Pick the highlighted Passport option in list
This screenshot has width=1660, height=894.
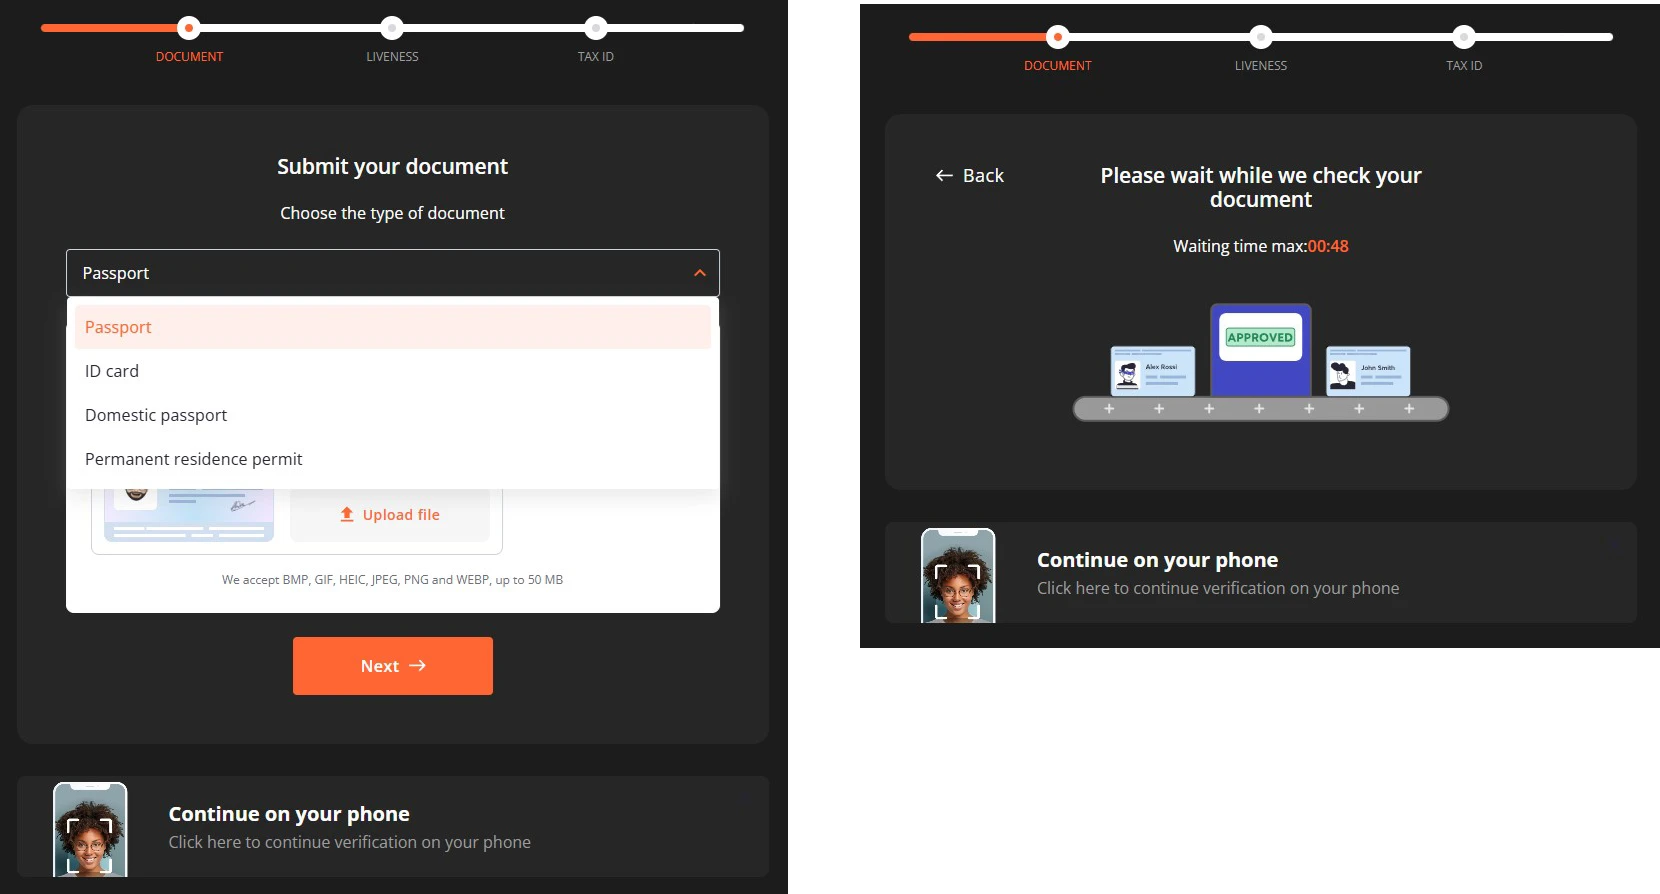coord(118,327)
